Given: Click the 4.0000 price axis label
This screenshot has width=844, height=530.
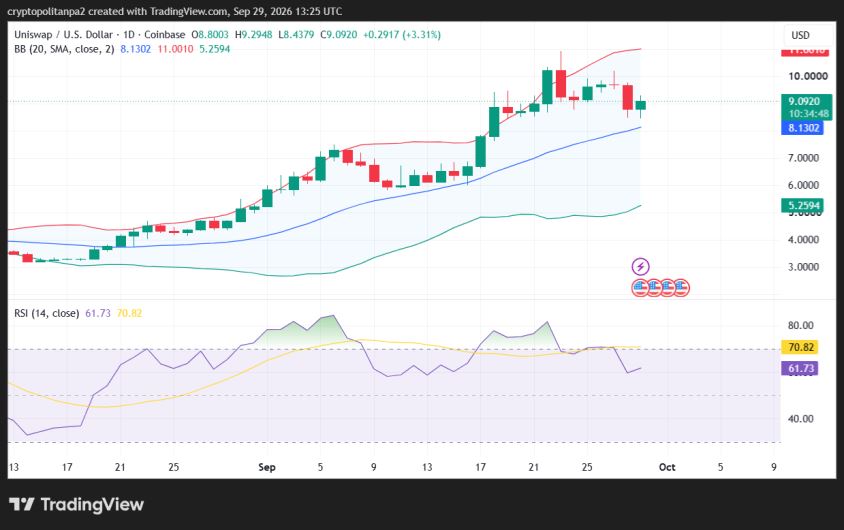Looking at the screenshot, I should pyautogui.click(x=803, y=240).
